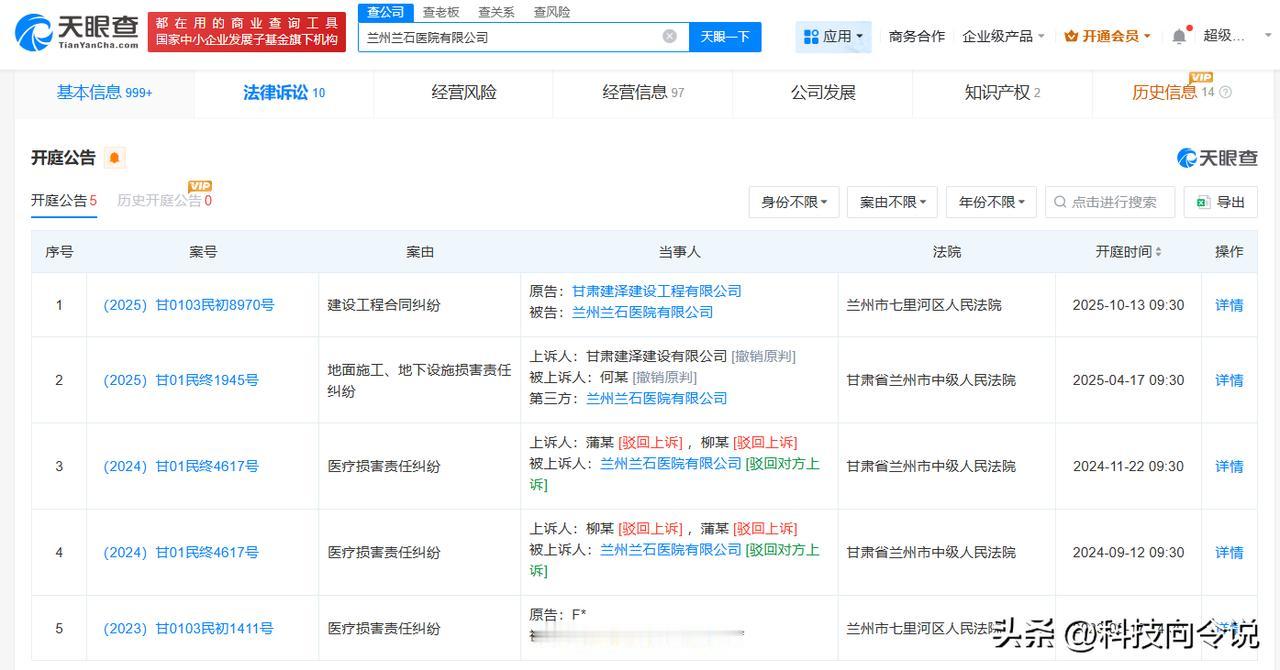Click the help icon next to 历史信息
The height and width of the screenshot is (670, 1280).
[1226, 93]
